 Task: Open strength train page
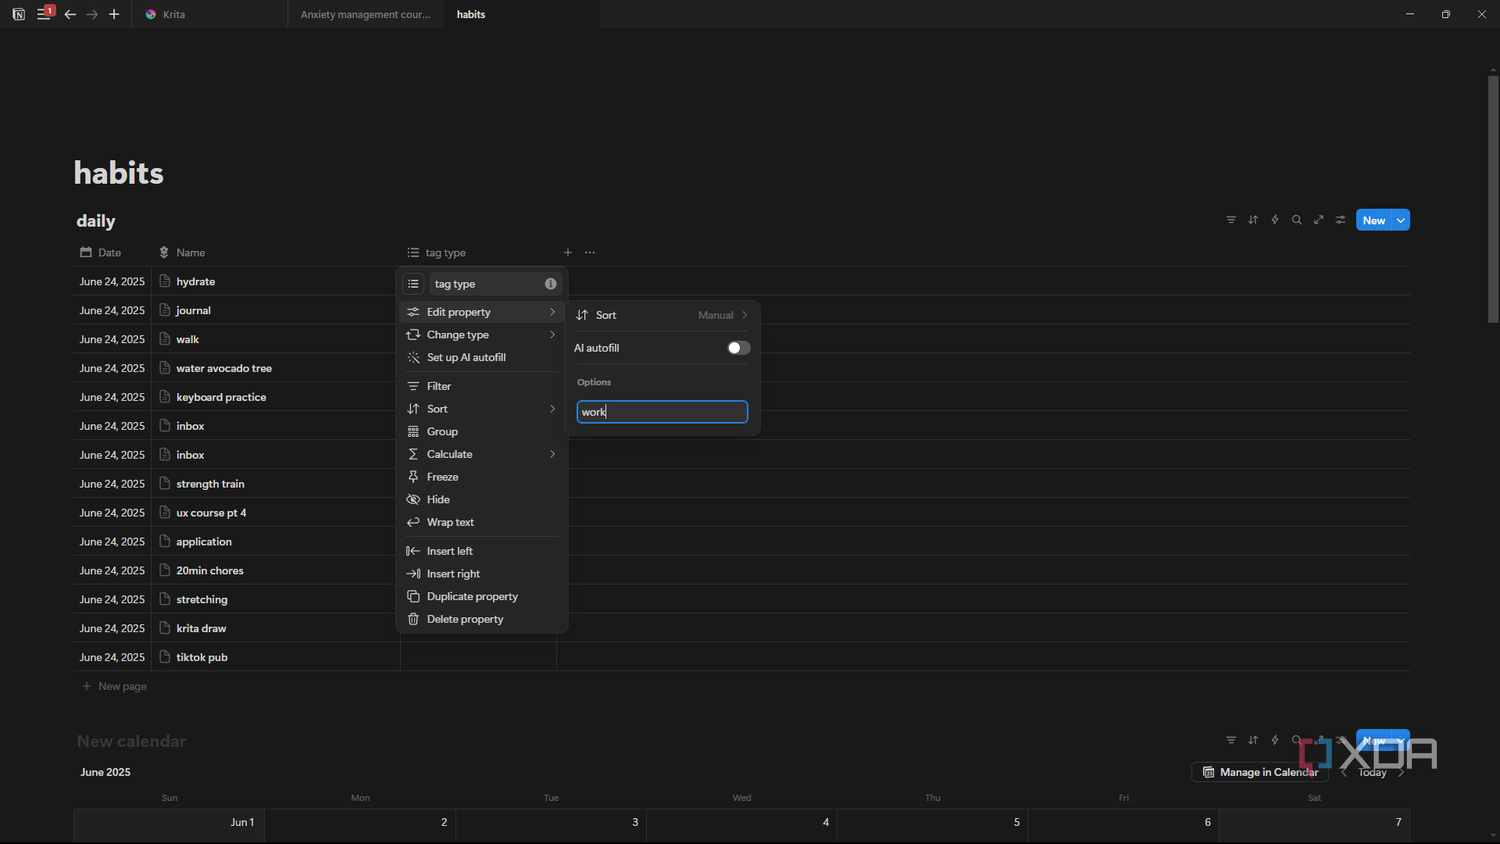[210, 484]
